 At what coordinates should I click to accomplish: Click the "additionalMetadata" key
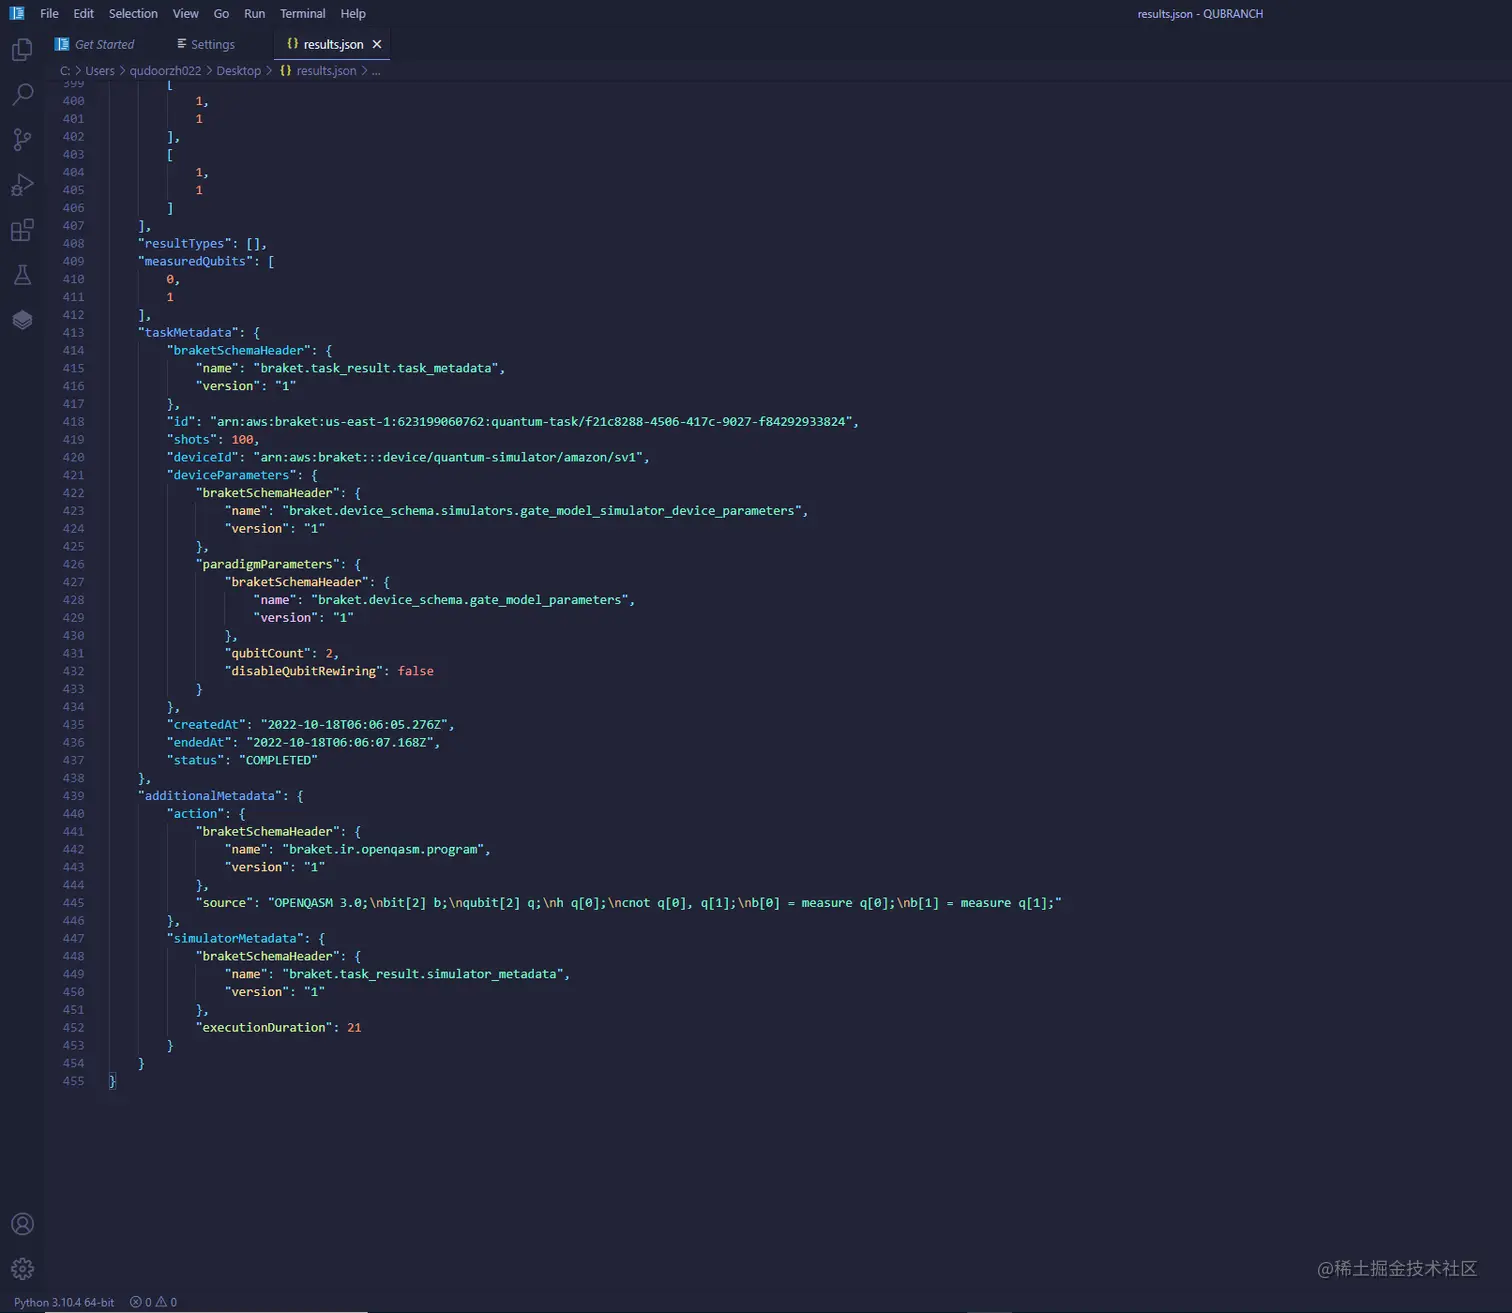pos(210,796)
